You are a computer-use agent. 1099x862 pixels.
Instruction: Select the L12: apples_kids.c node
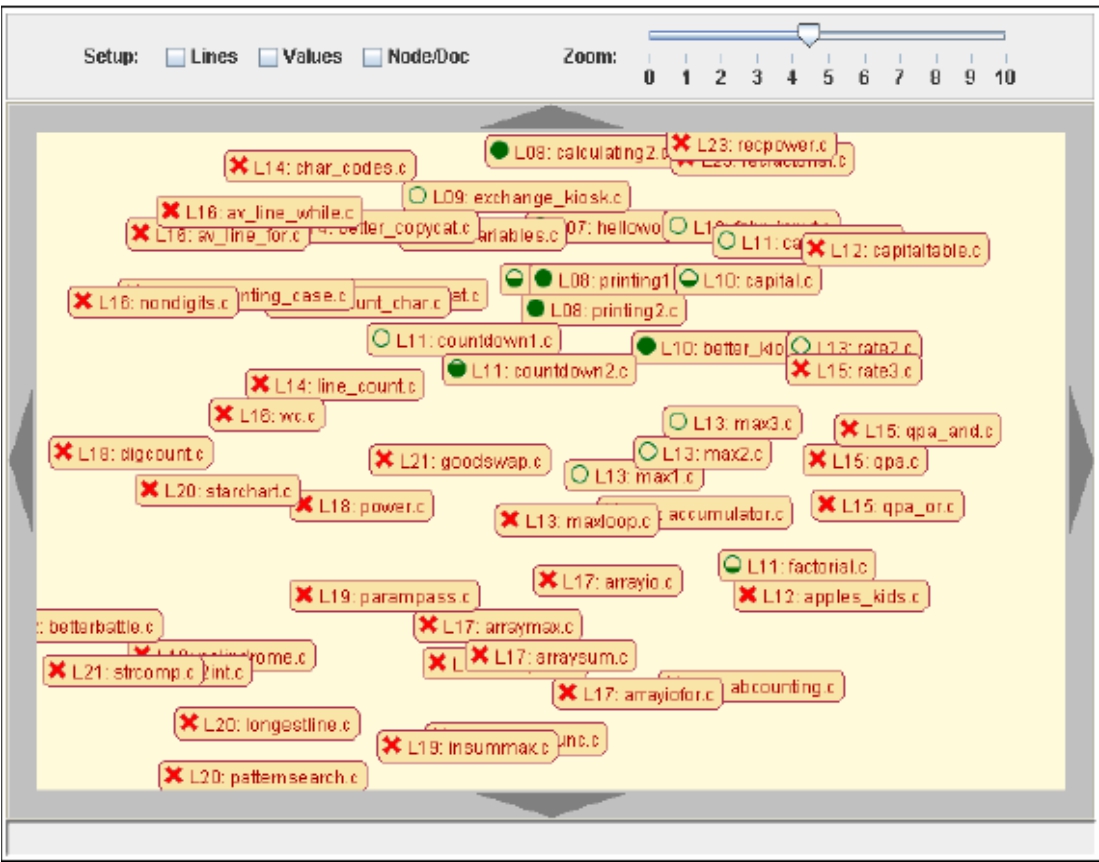click(831, 596)
